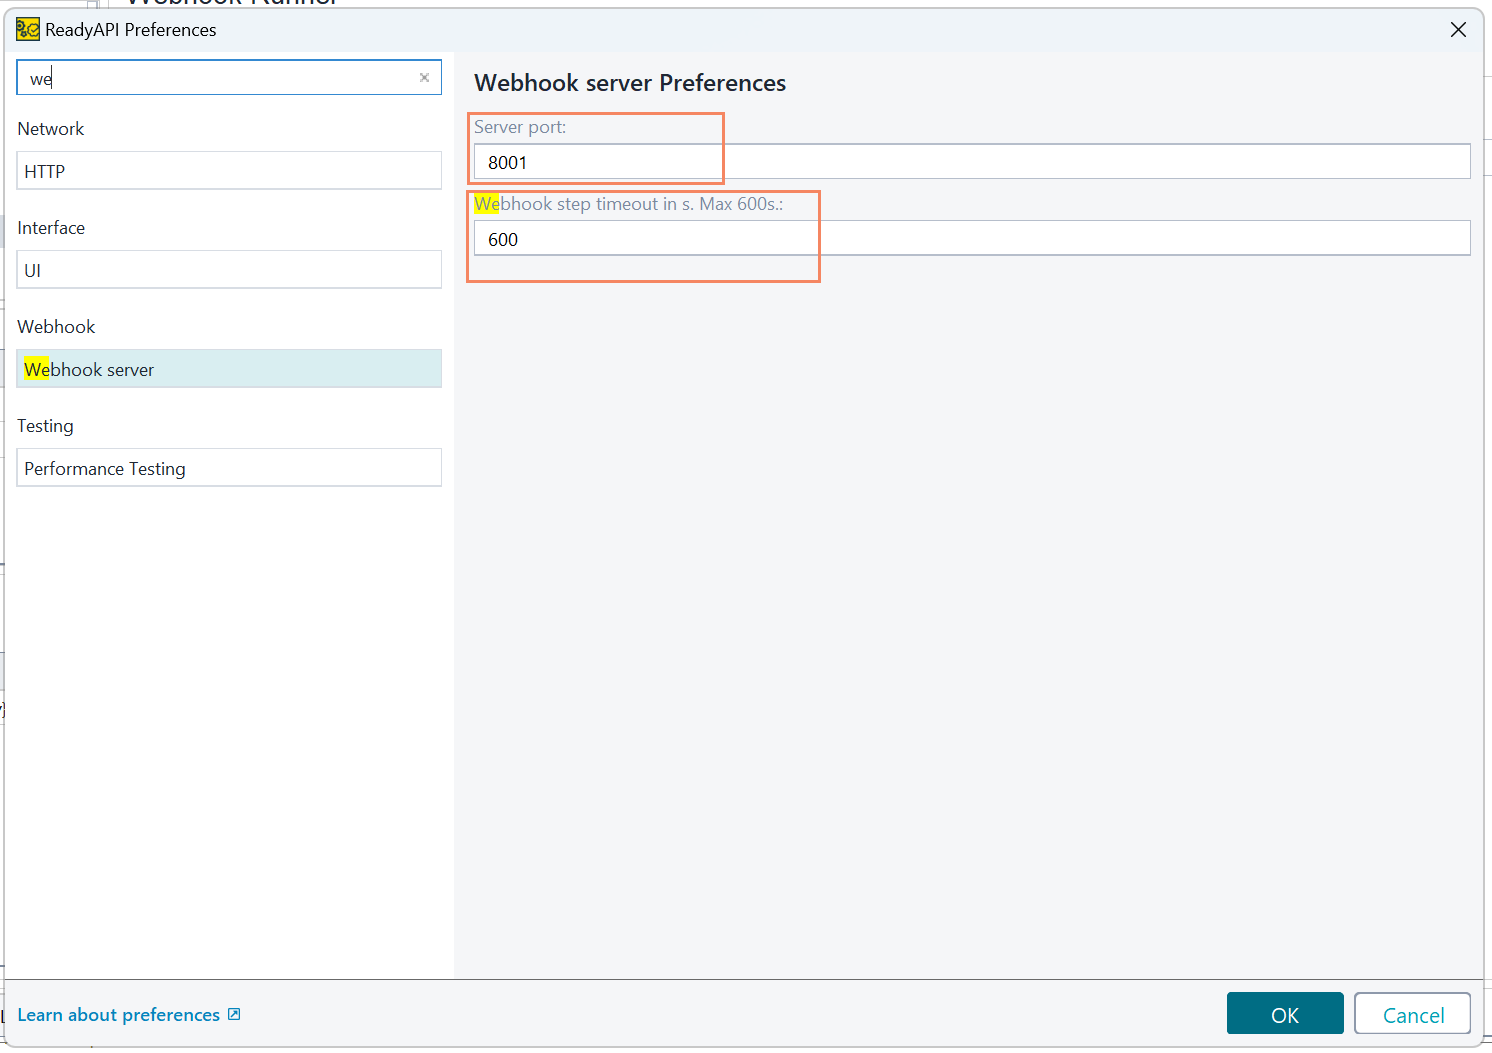Select UI under the Interface section

pos(228,269)
